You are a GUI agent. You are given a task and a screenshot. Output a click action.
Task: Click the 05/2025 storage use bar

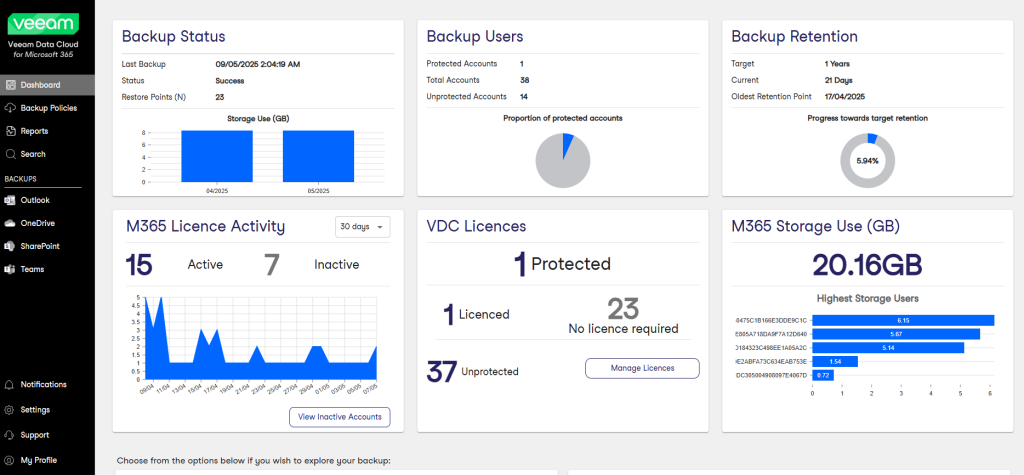pyautogui.click(x=318, y=156)
